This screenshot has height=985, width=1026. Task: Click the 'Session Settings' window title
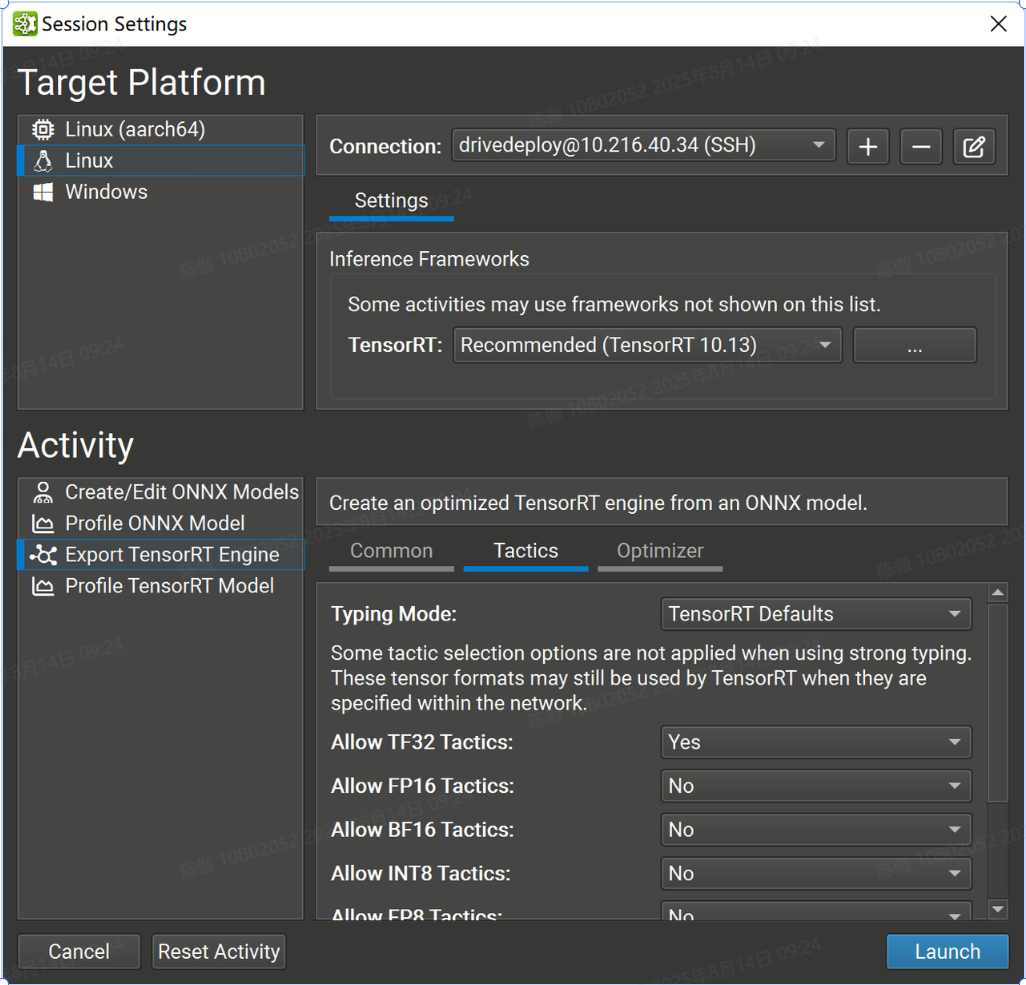click(x=115, y=24)
